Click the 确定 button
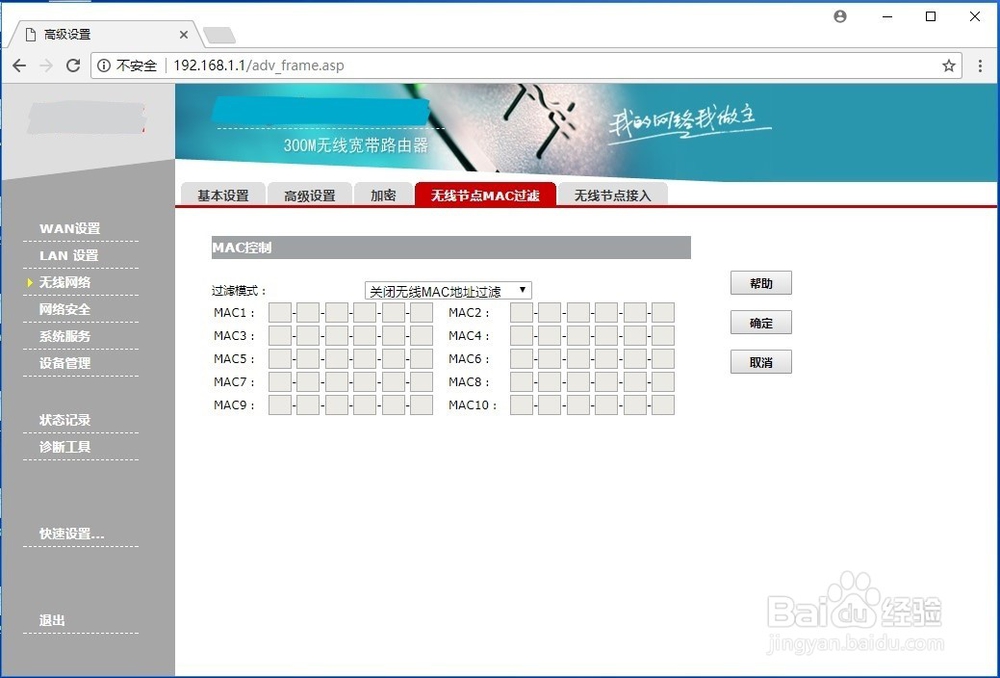Image resolution: width=1000 pixels, height=678 pixels. pyautogui.click(x=761, y=323)
